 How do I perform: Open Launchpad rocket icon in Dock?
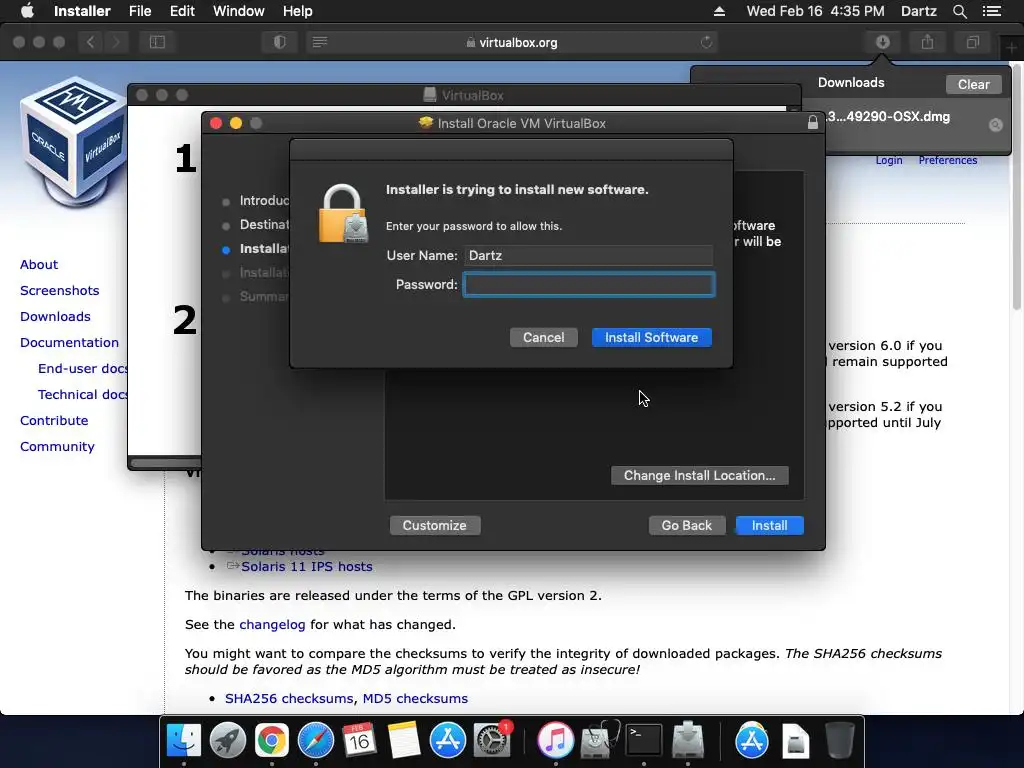coord(228,741)
